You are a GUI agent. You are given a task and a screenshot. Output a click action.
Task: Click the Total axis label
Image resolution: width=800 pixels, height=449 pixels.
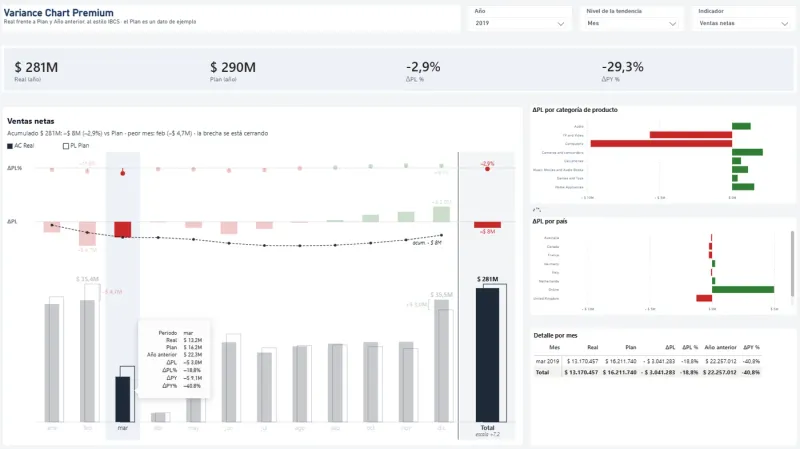(x=487, y=428)
